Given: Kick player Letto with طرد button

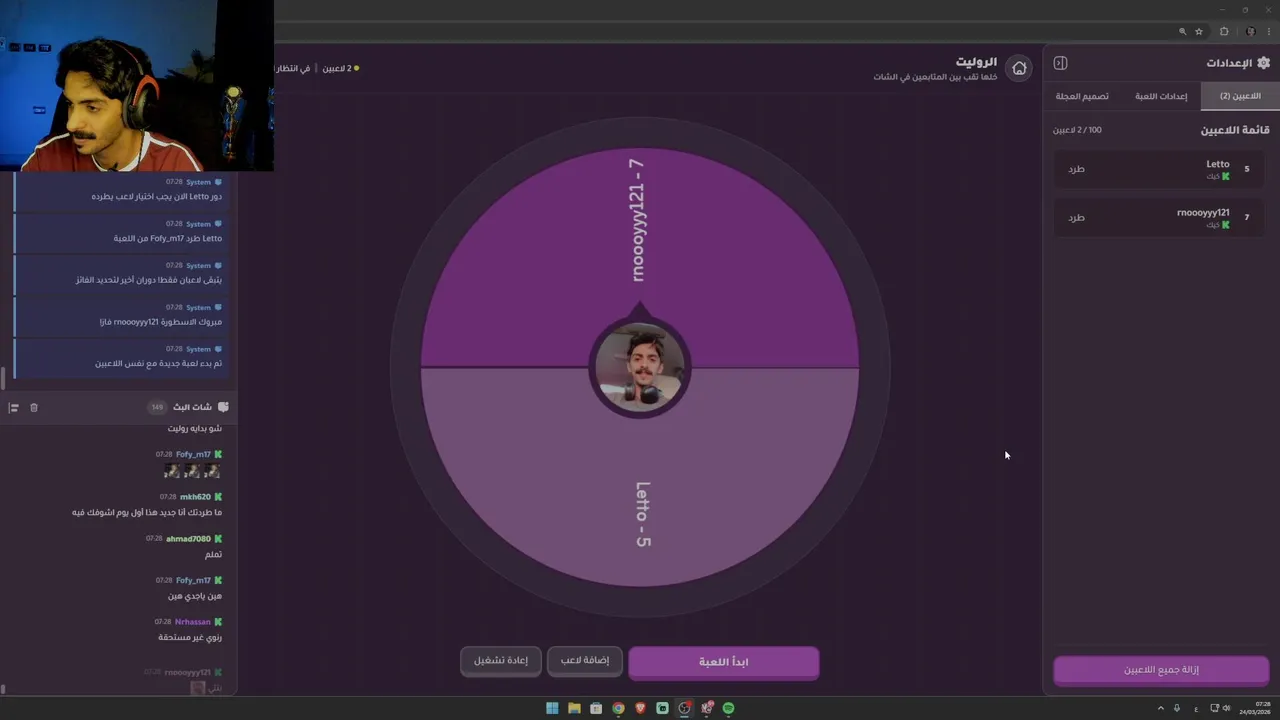Looking at the screenshot, I should [1076, 169].
